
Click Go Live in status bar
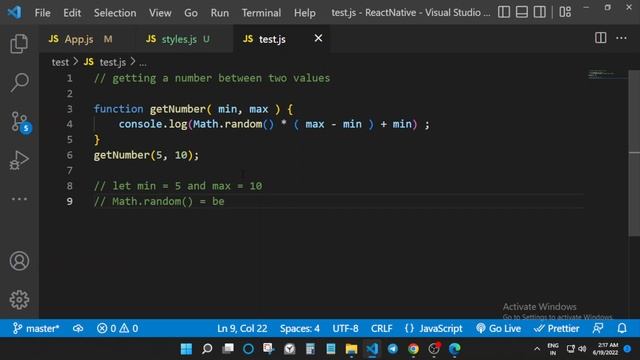[x=498, y=329]
